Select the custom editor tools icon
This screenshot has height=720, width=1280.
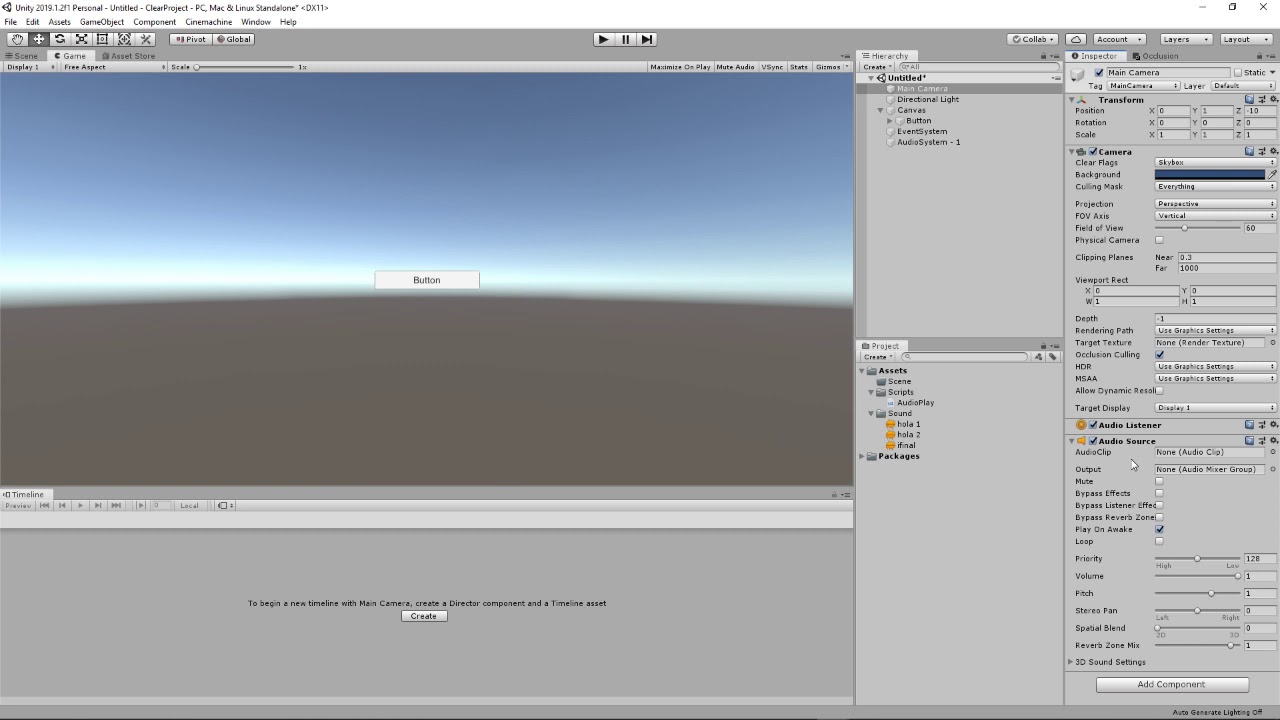point(146,39)
